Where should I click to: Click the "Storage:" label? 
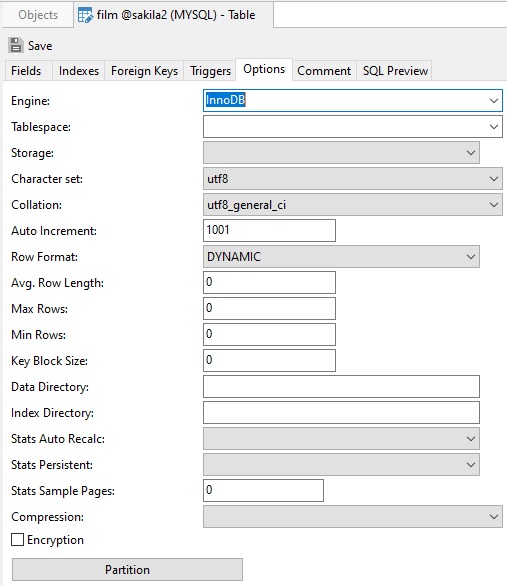tap(33, 153)
